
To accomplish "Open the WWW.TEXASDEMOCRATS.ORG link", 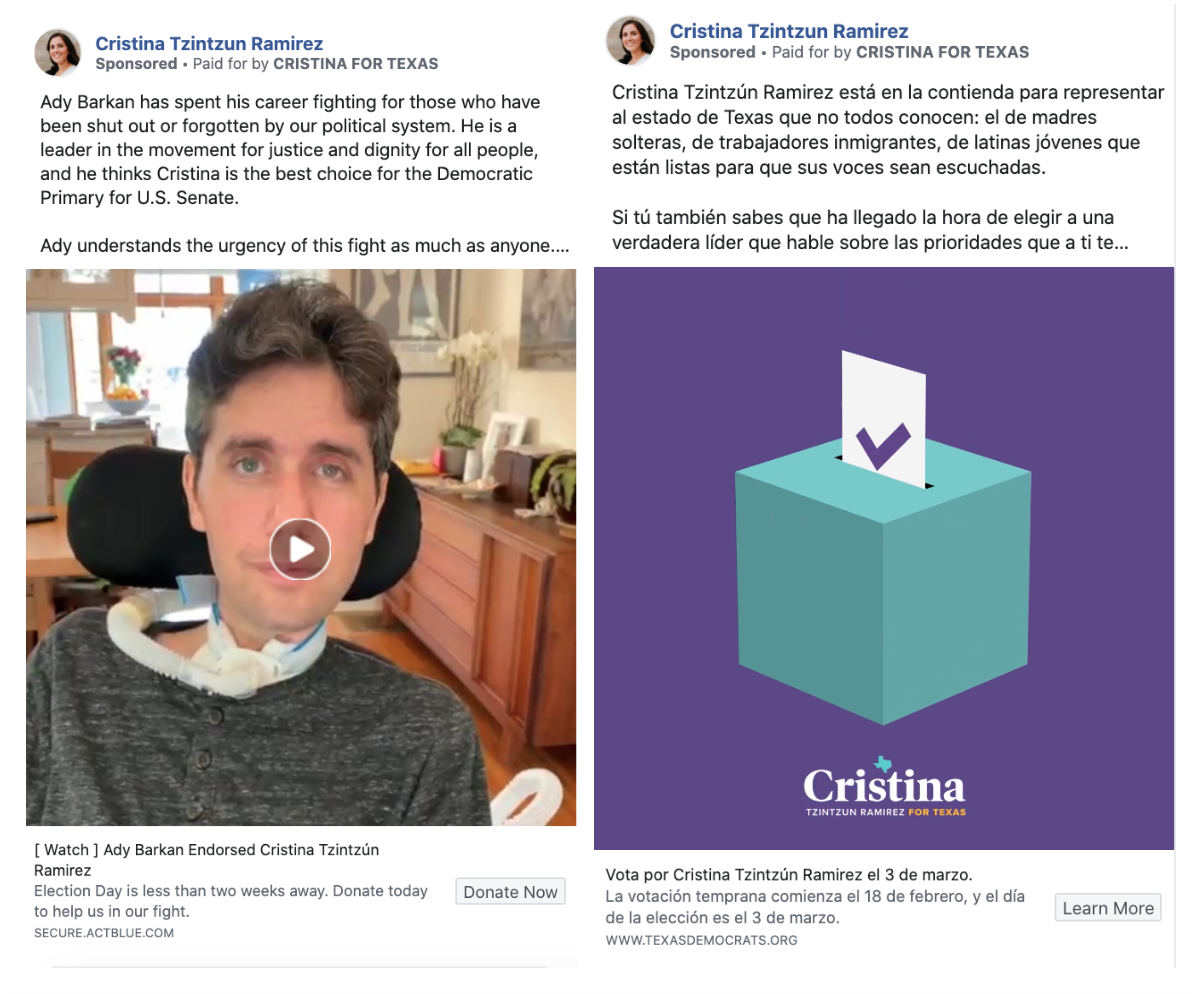I will [702, 940].
